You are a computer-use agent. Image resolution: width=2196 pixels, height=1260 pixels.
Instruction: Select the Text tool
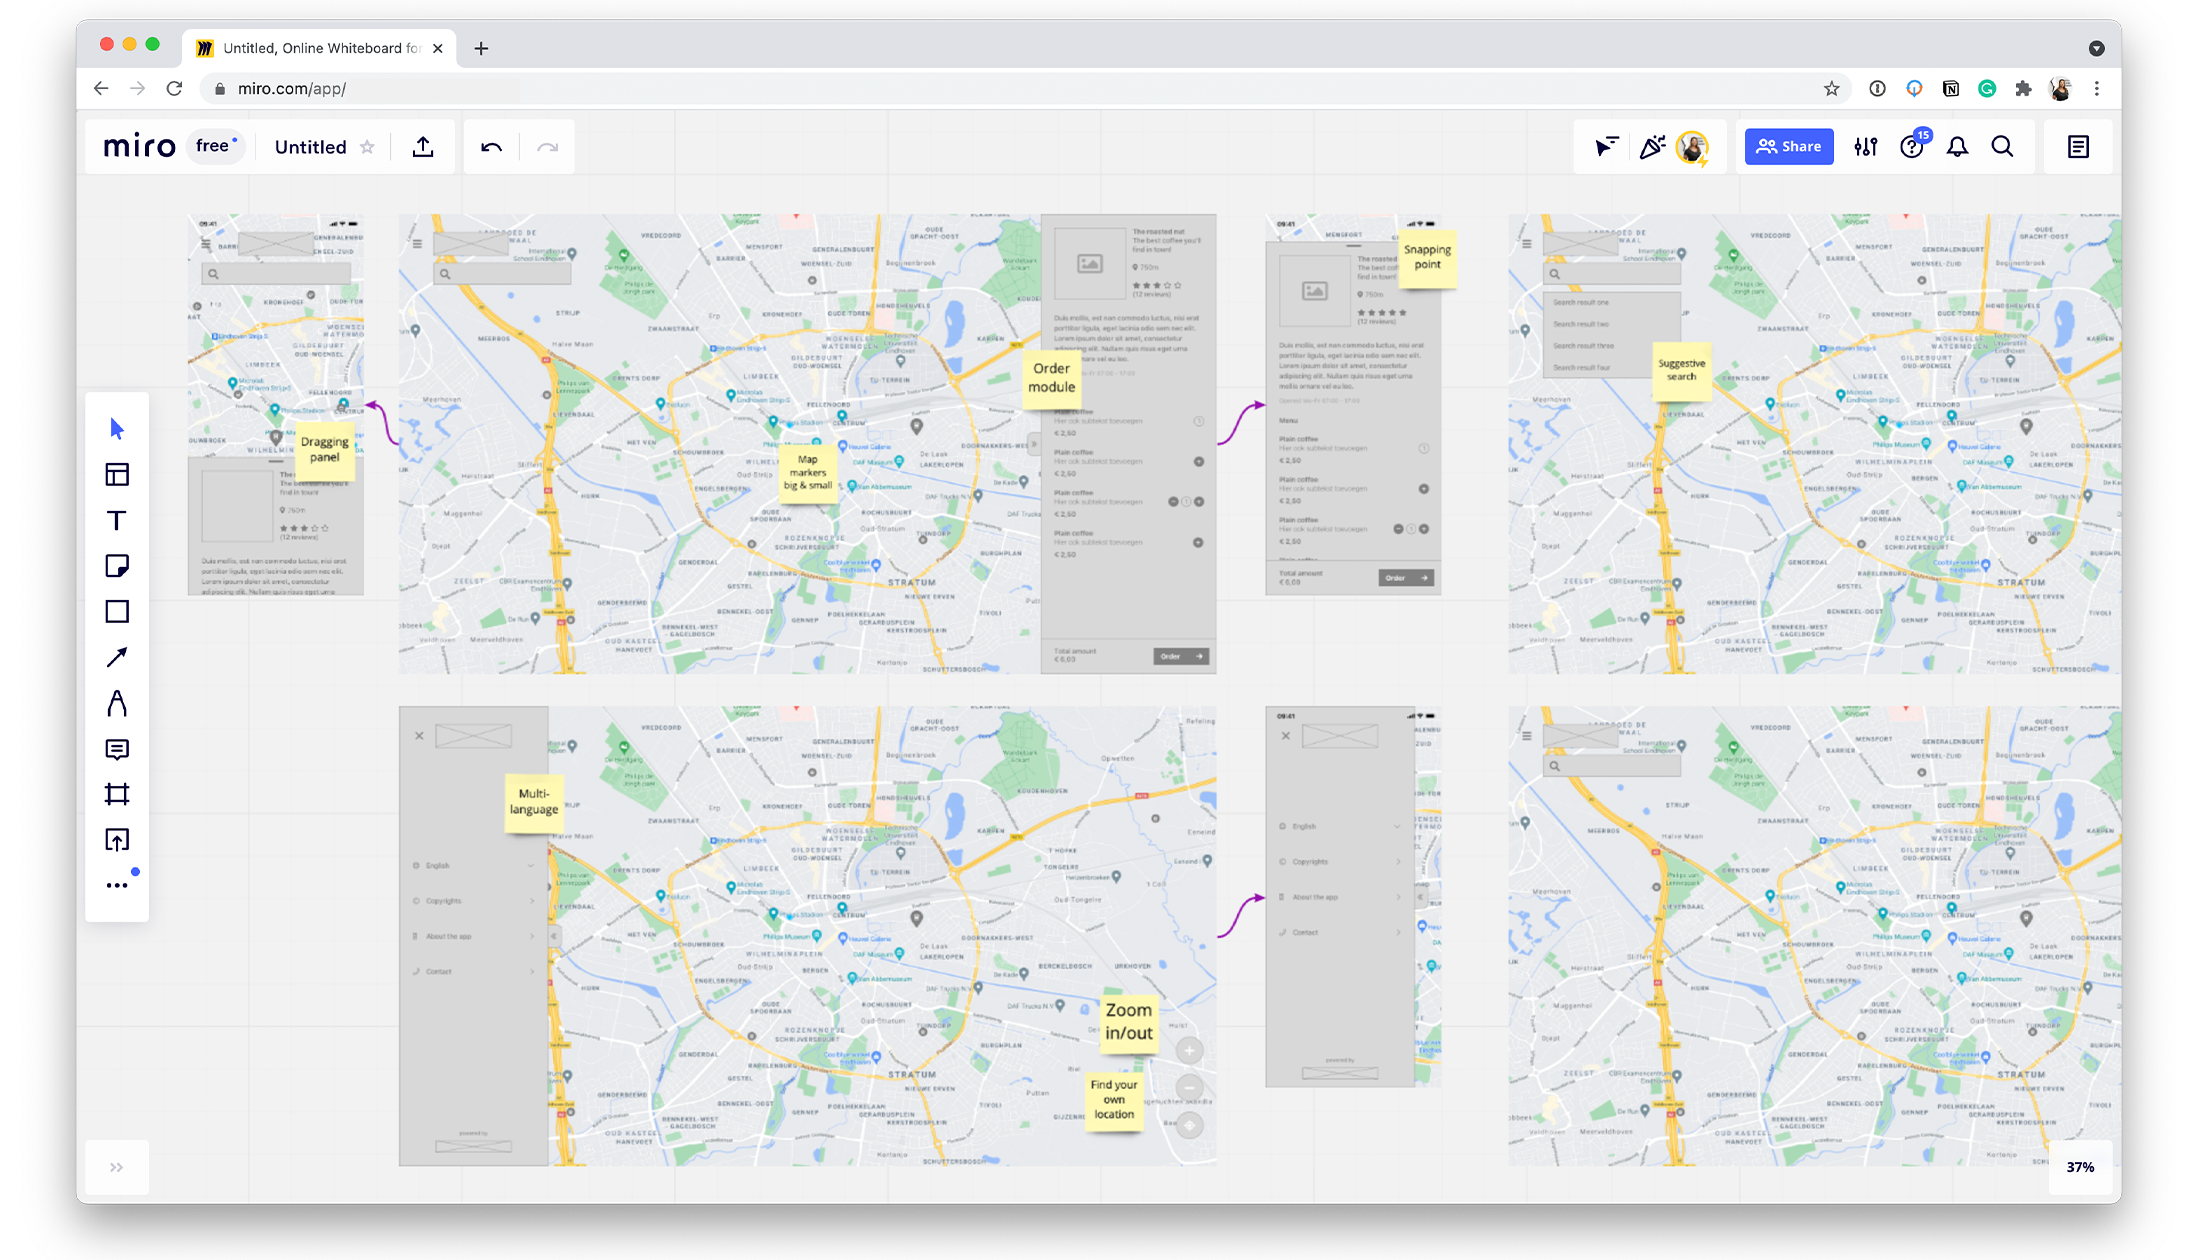(117, 520)
